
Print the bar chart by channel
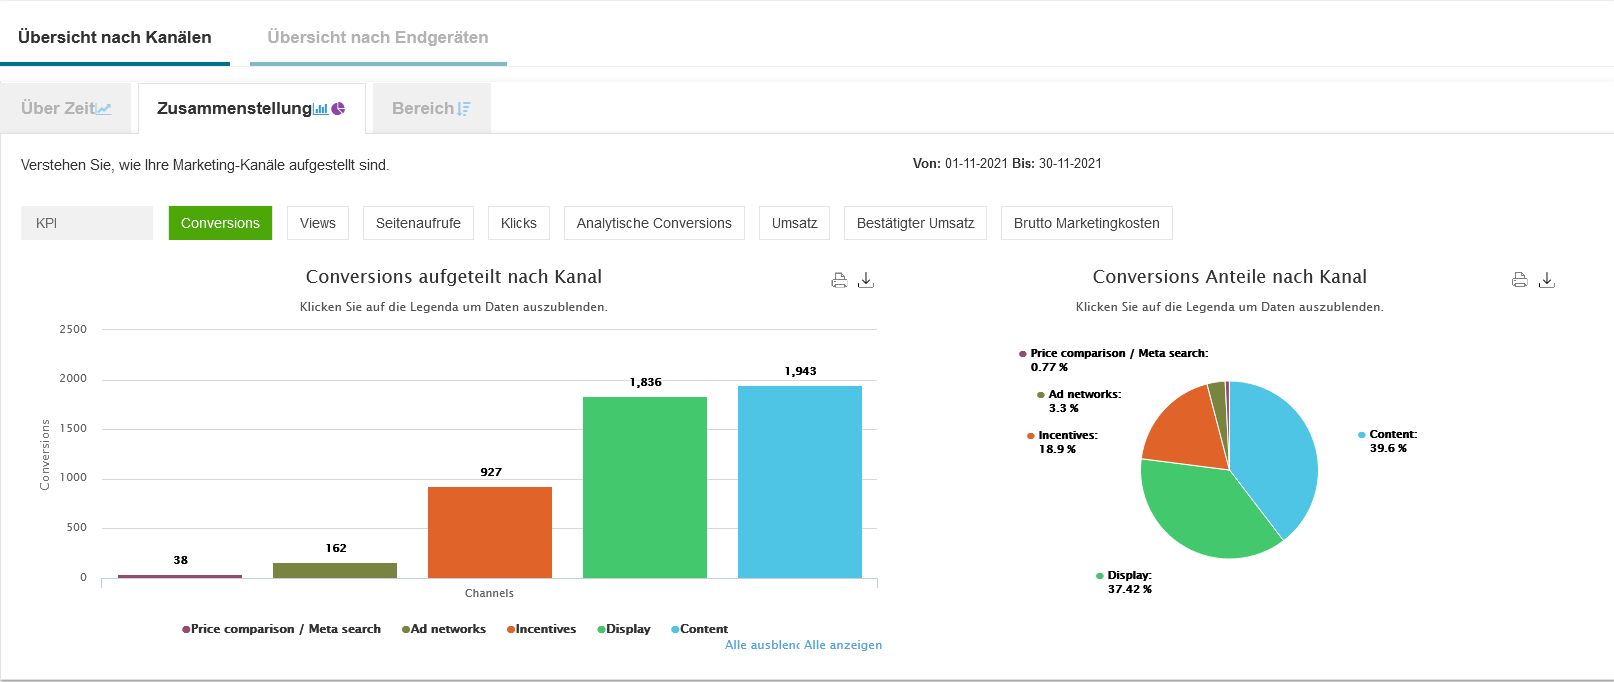(839, 280)
